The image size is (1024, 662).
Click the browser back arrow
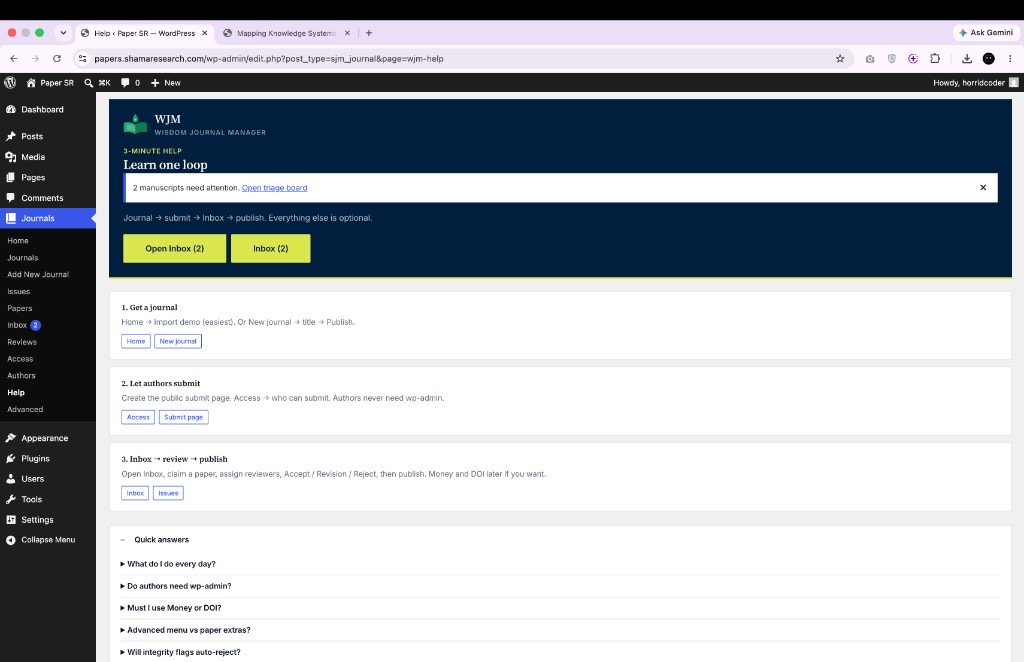coord(14,59)
